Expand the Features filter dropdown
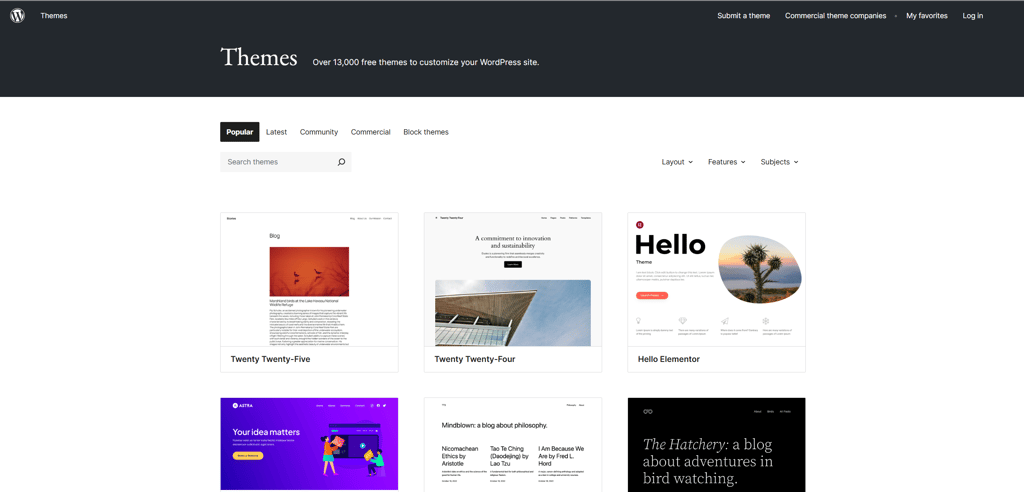Image resolution: width=1024 pixels, height=492 pixels. (726, 162)
